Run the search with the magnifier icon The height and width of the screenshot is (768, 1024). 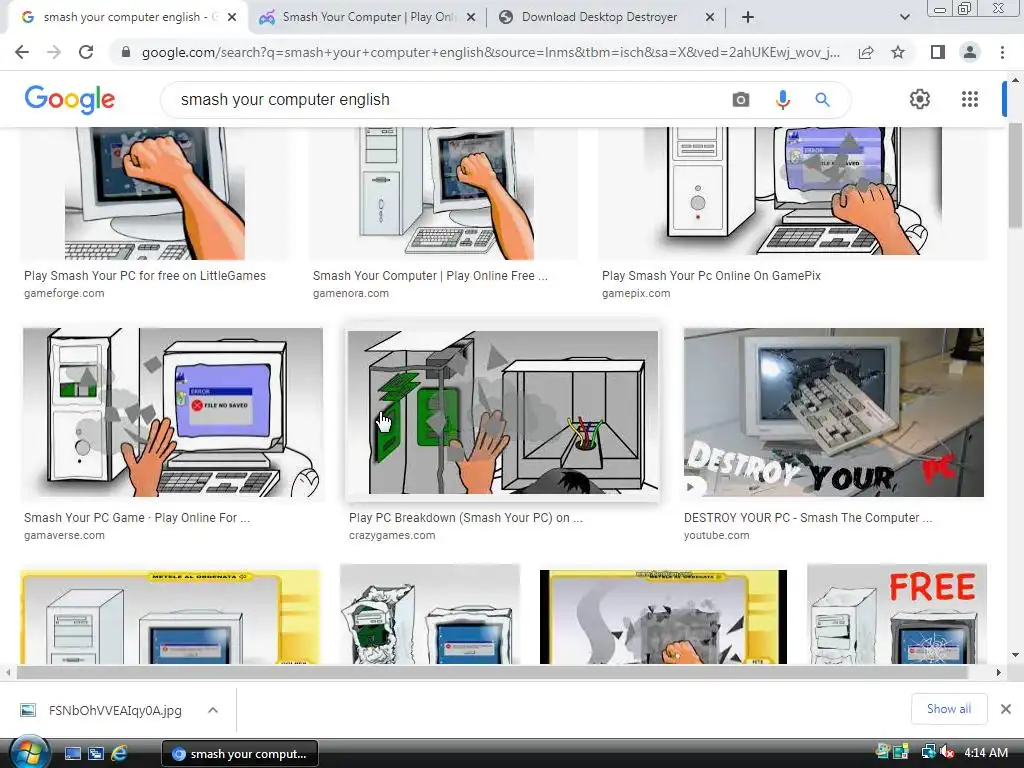[822, 100]
